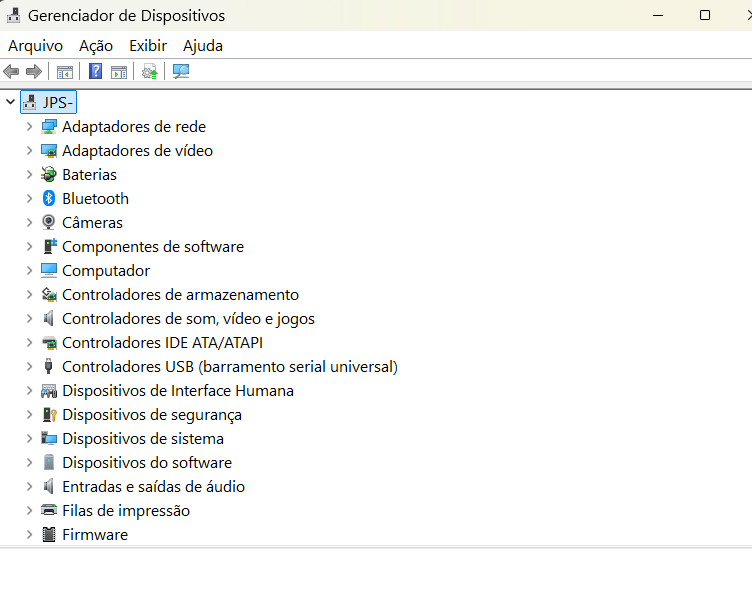
Task: Expand Controladores IDE ATA/ATAPI category
Action: (x=29, y=343)
